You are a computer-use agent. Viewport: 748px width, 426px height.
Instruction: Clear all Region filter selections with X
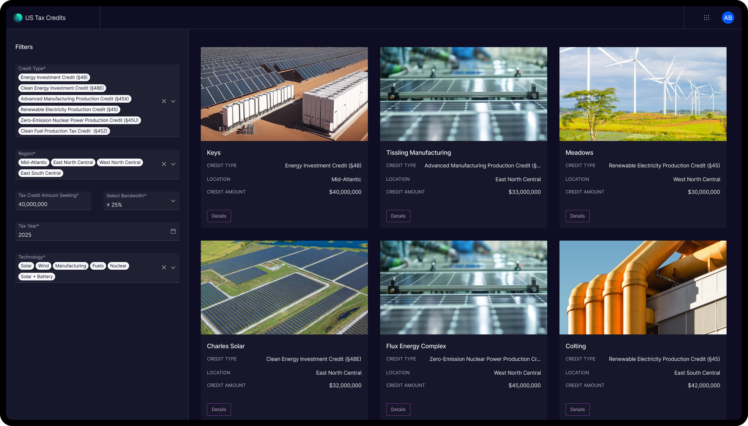[x=164, y=163]
